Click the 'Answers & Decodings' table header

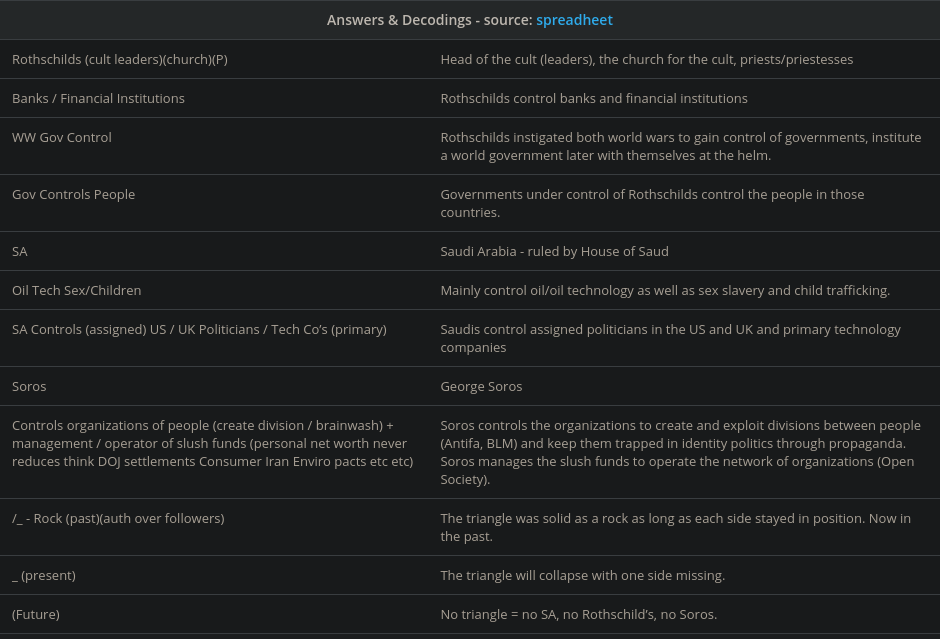430,20
